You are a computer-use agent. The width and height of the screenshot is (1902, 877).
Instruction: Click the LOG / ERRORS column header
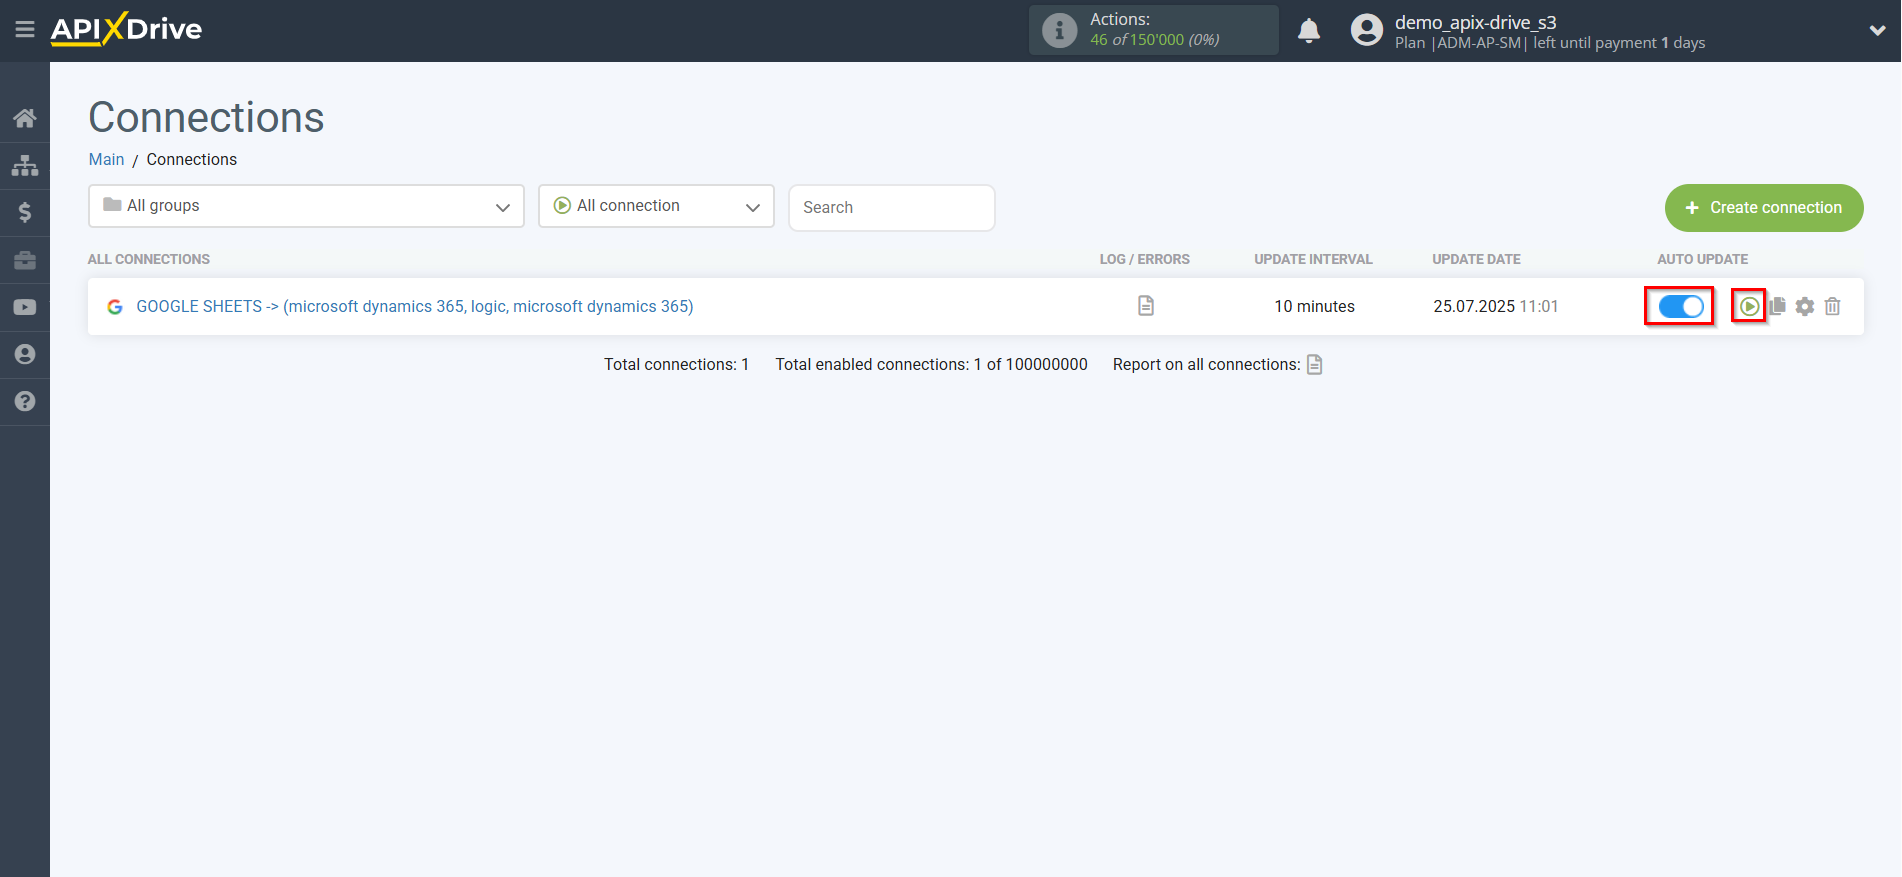(1145, 259)
